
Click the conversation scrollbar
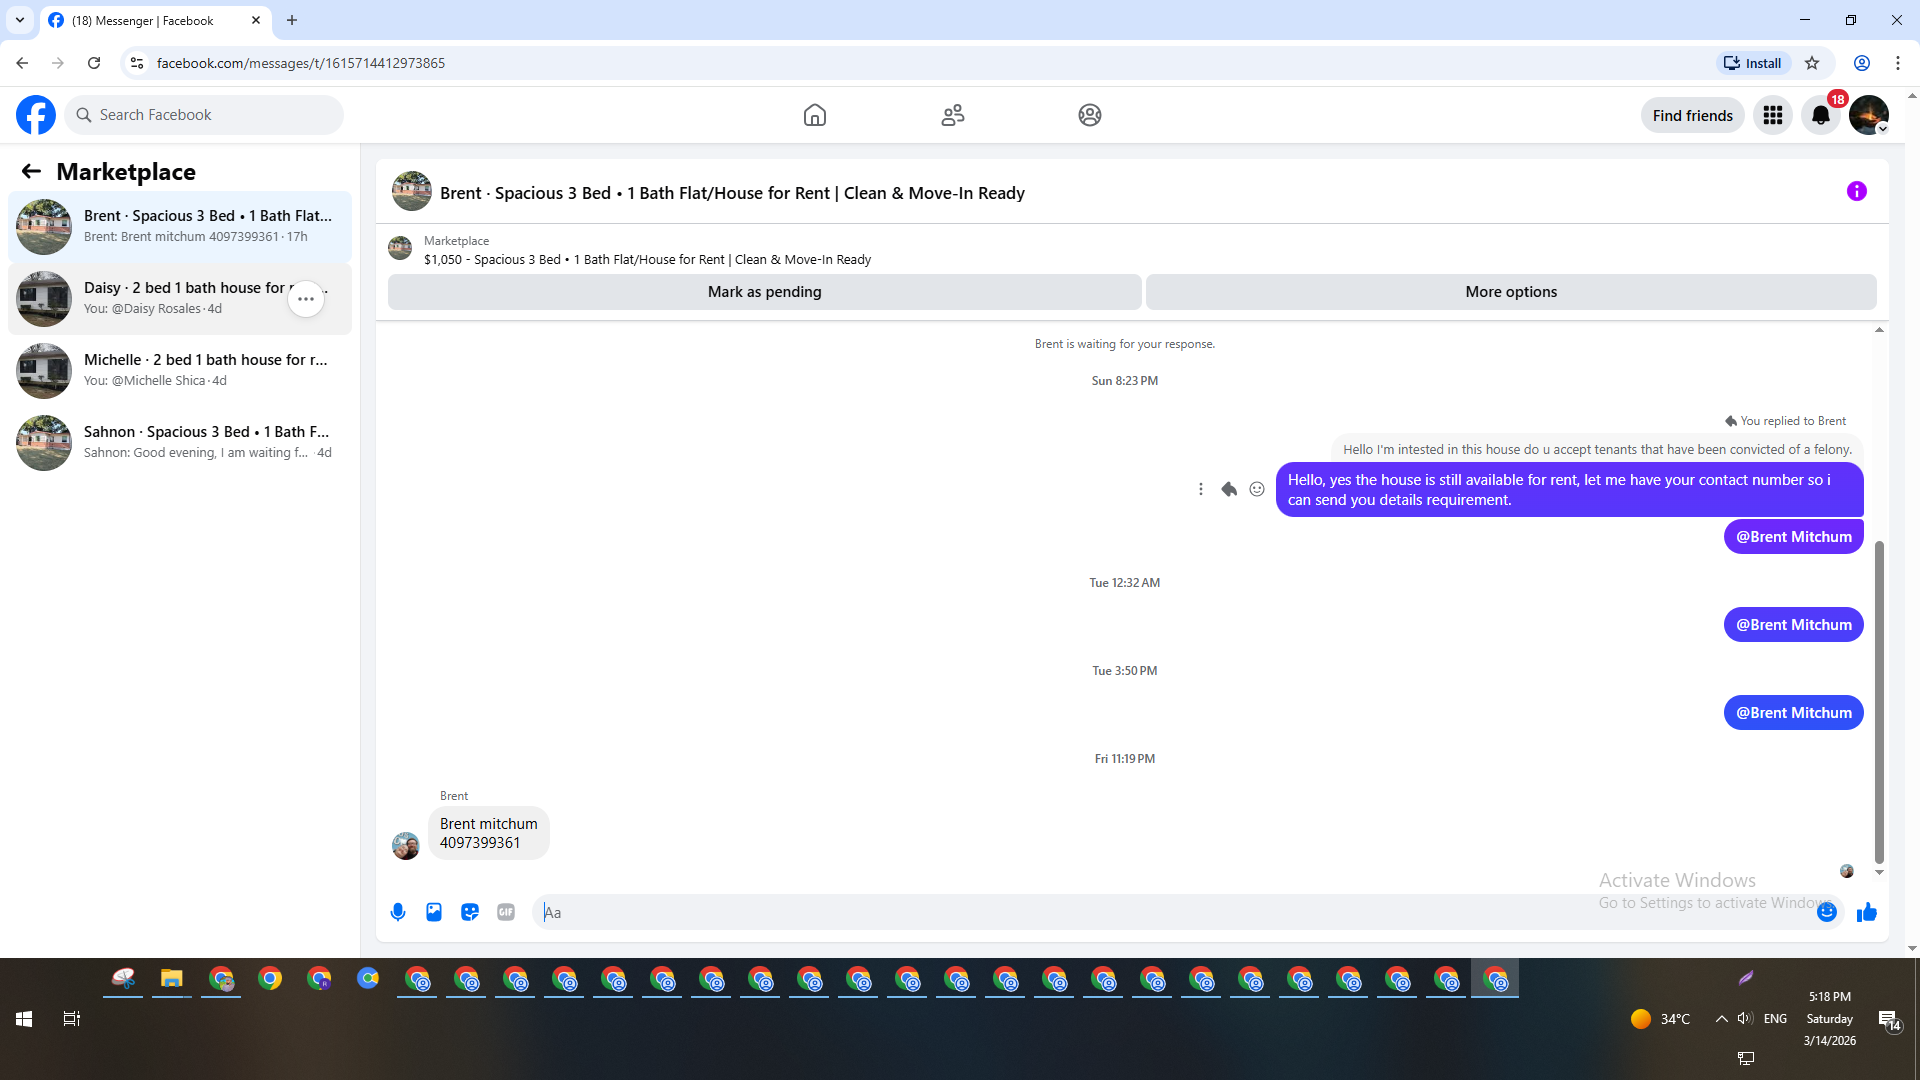[x=1879, y=702]
